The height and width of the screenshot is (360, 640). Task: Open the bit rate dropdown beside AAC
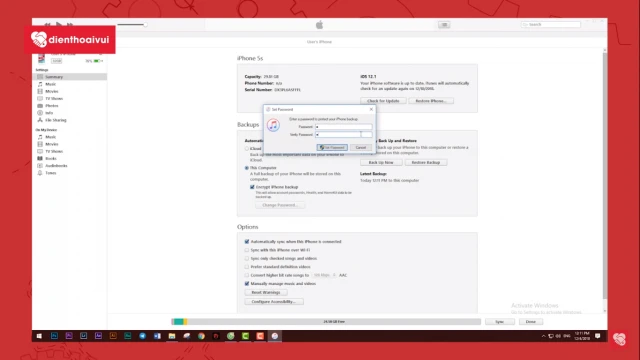click(x=324, y=275)
